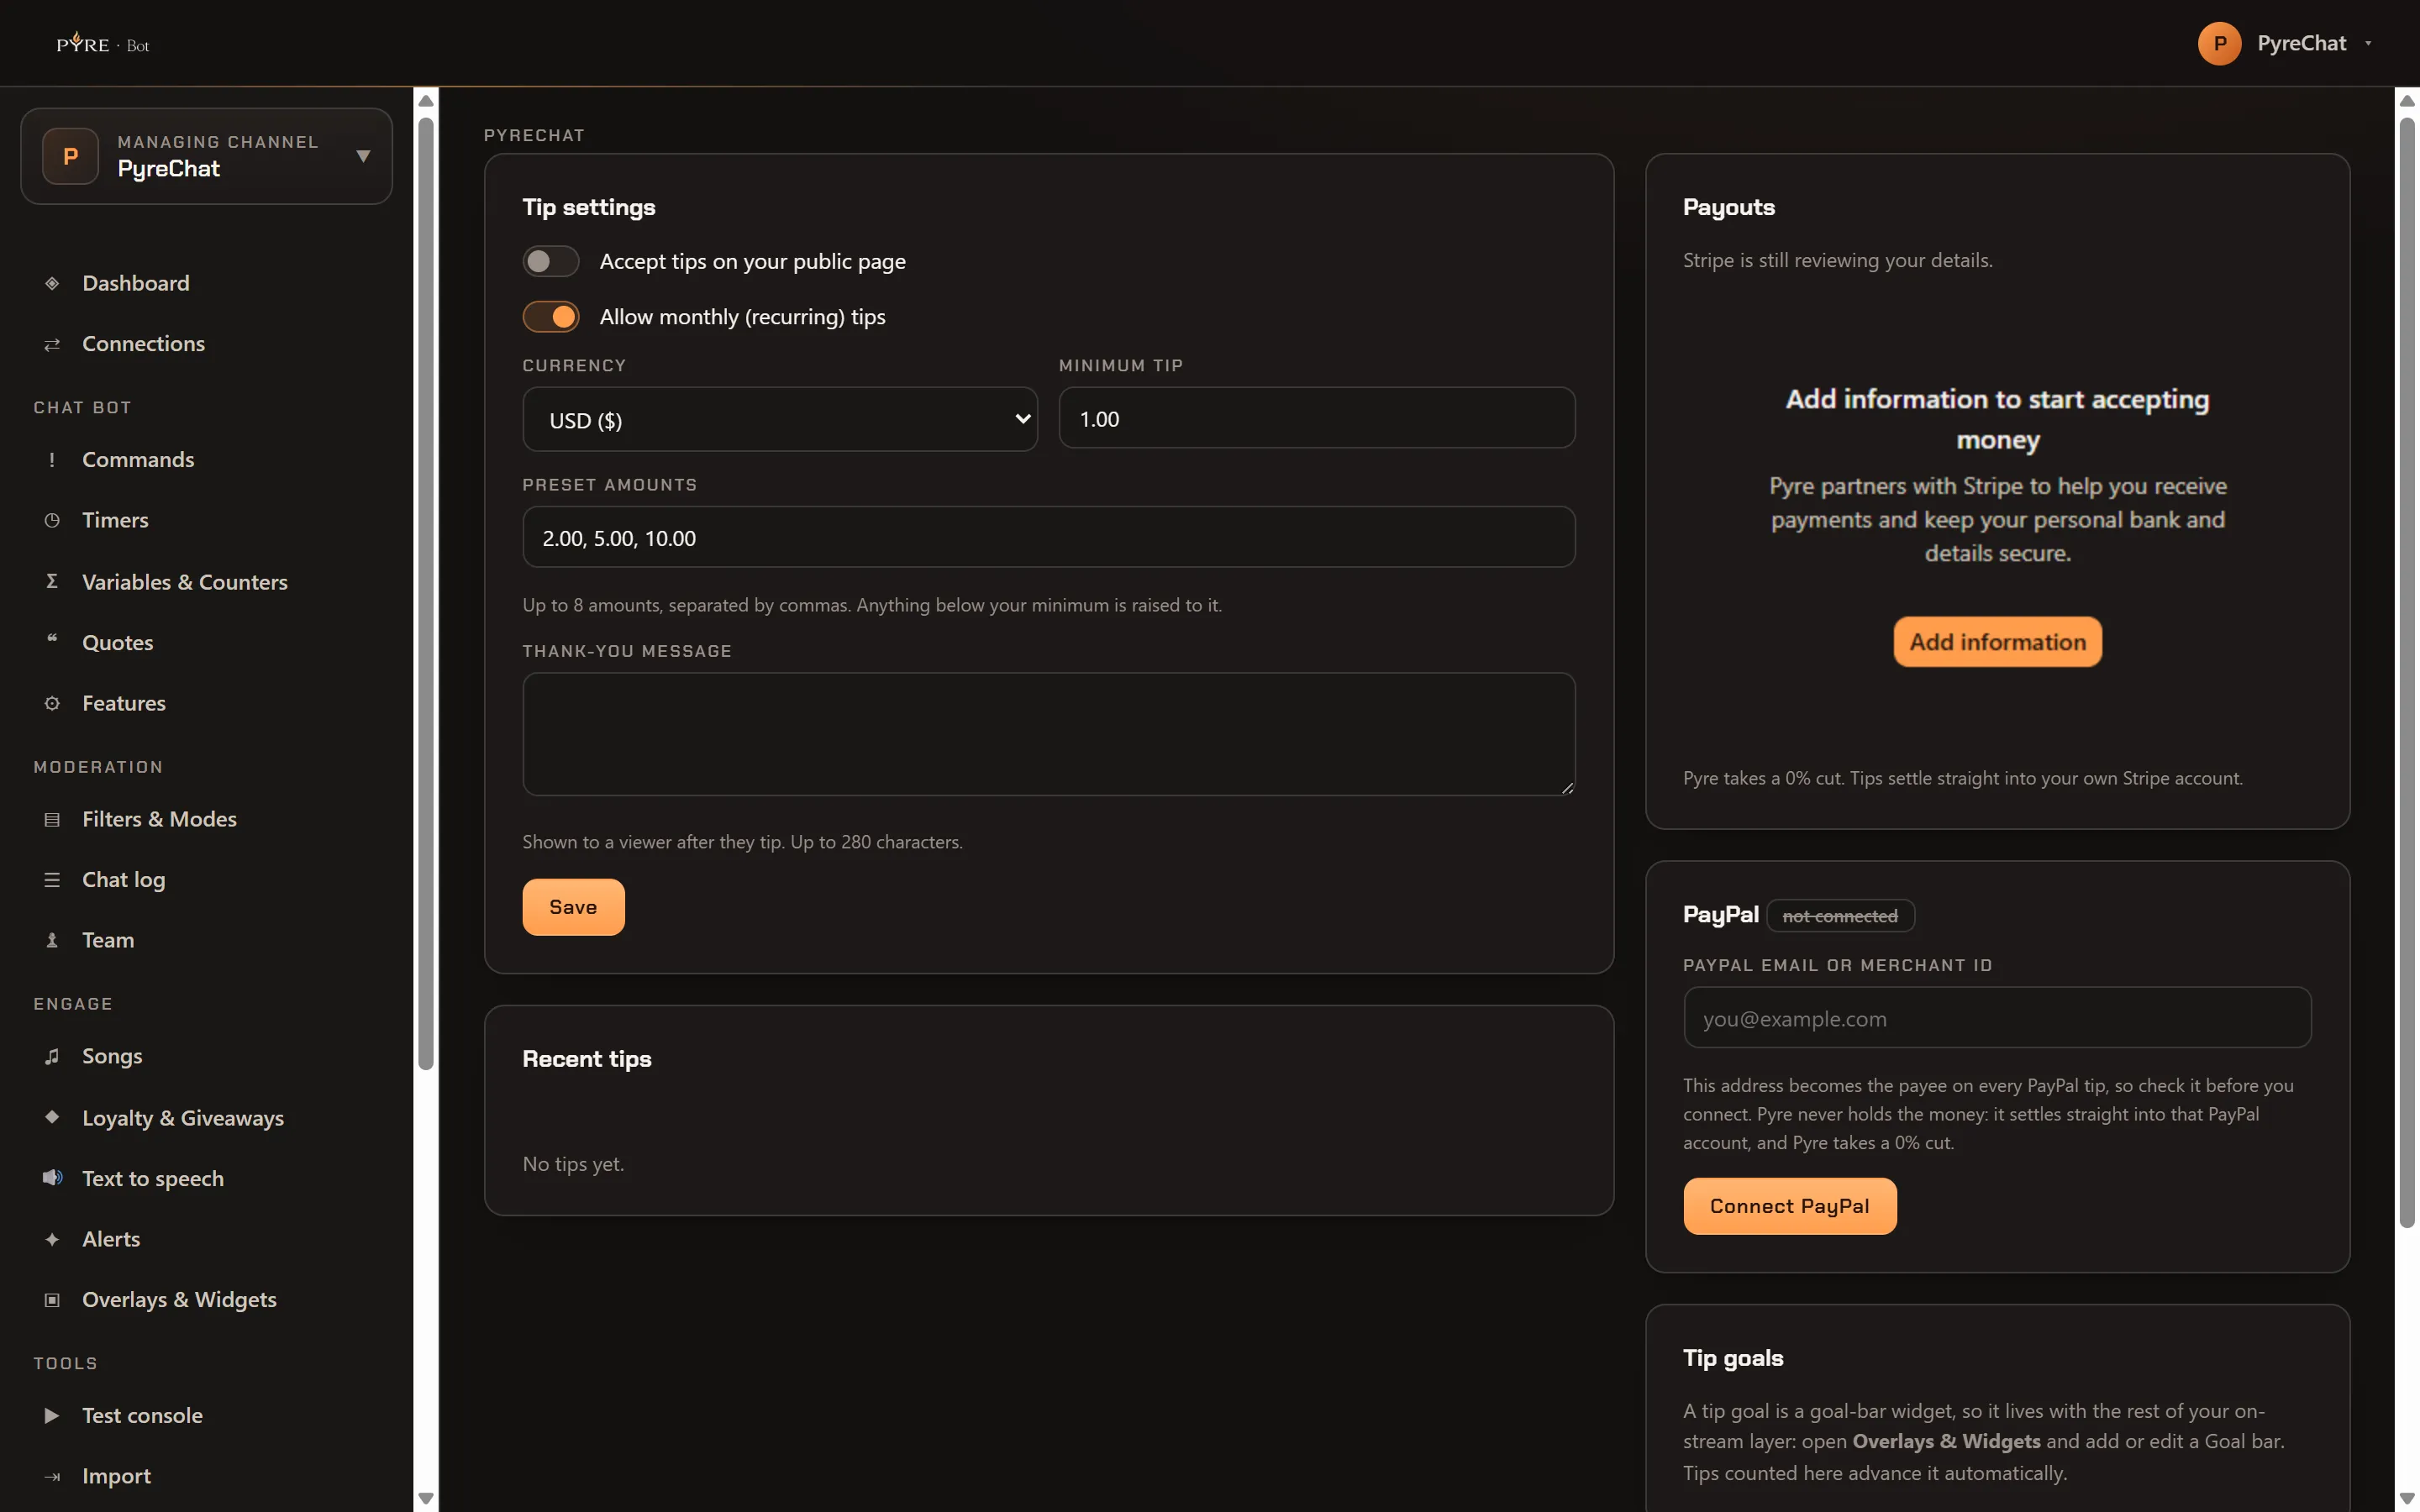Expand the Managing Channel selector arrow
Viewport: 2420px width, 1512px height.
(363, 156)
